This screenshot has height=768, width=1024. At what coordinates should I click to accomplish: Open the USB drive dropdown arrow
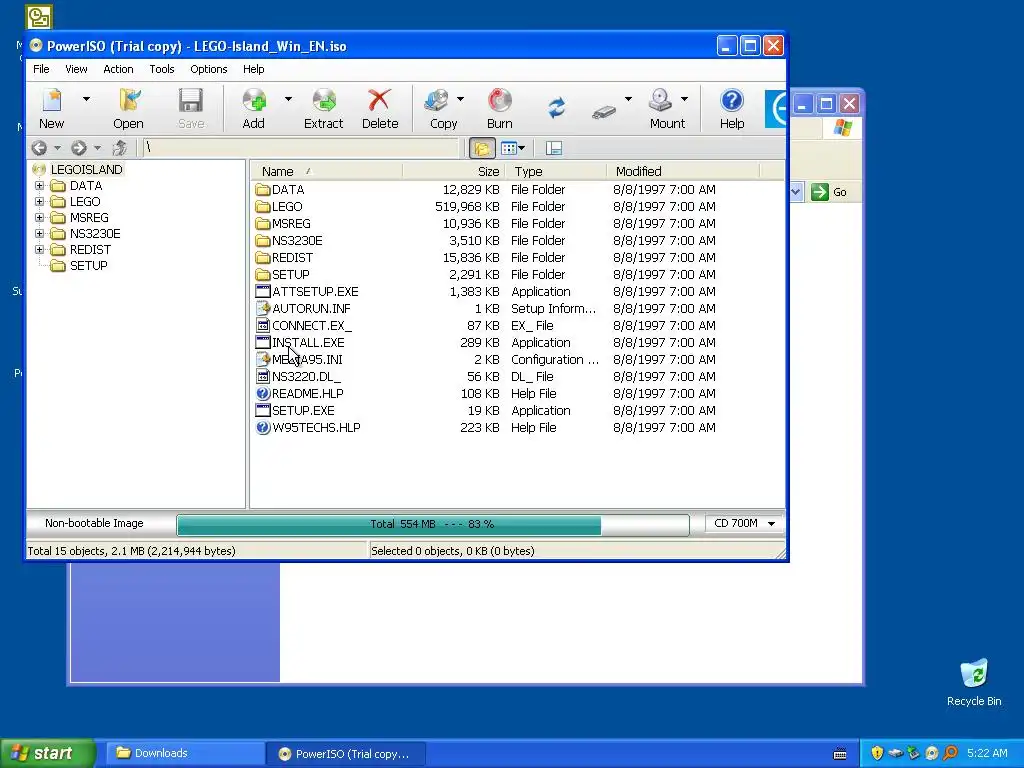coord(628,99)
